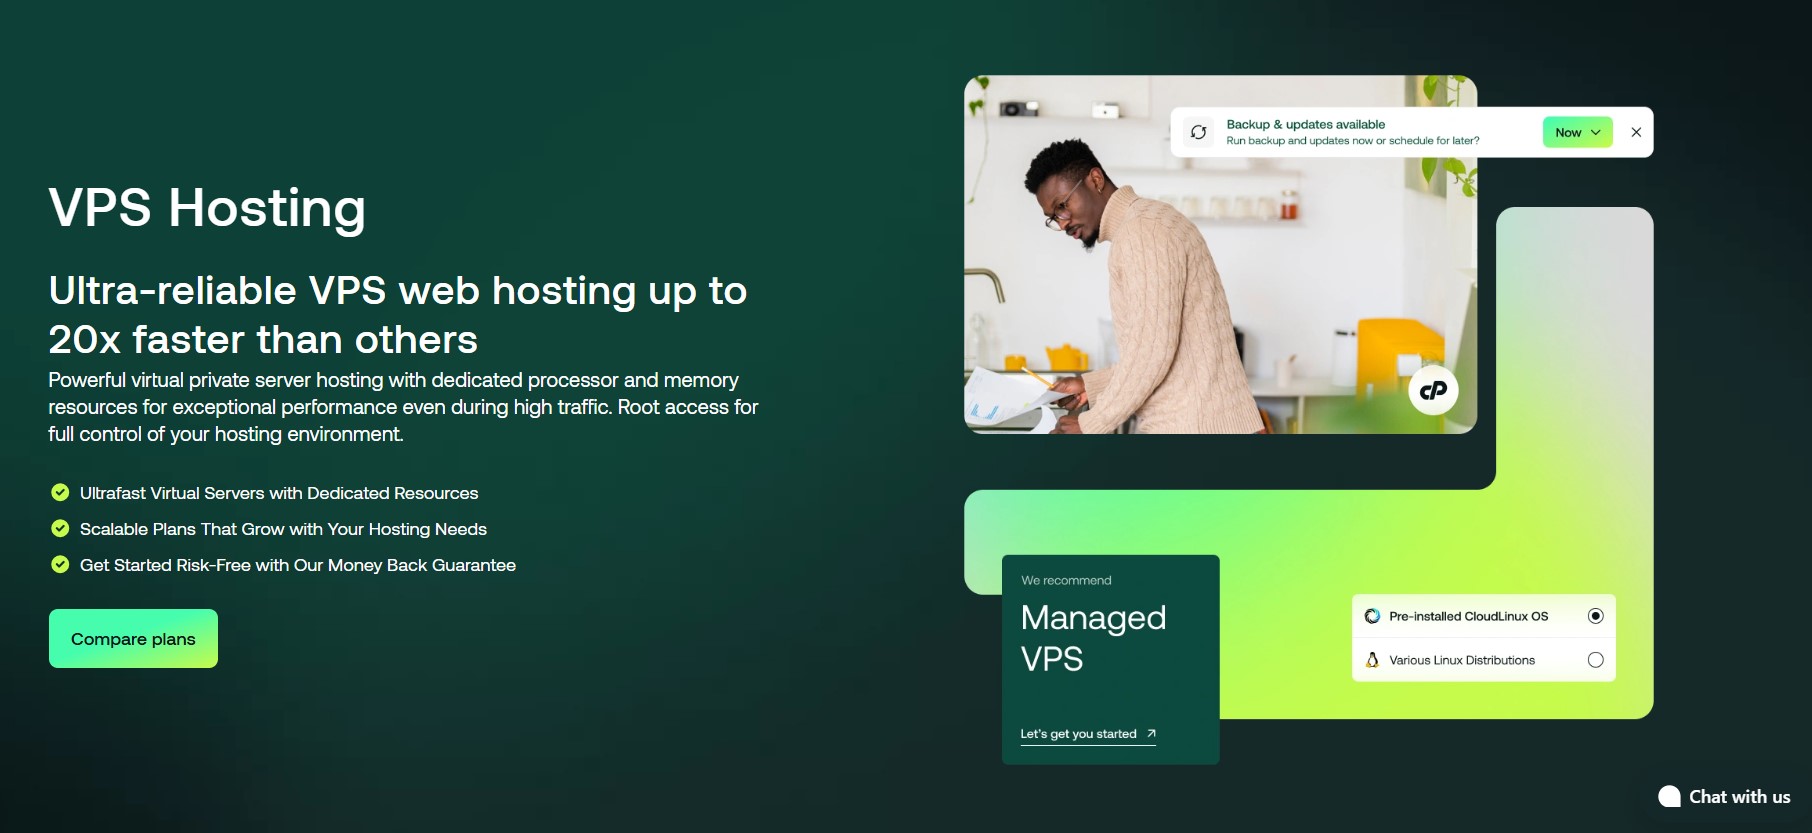Click checkmark icon beside Ultrafast Virtual Servers

click(60, 492)
